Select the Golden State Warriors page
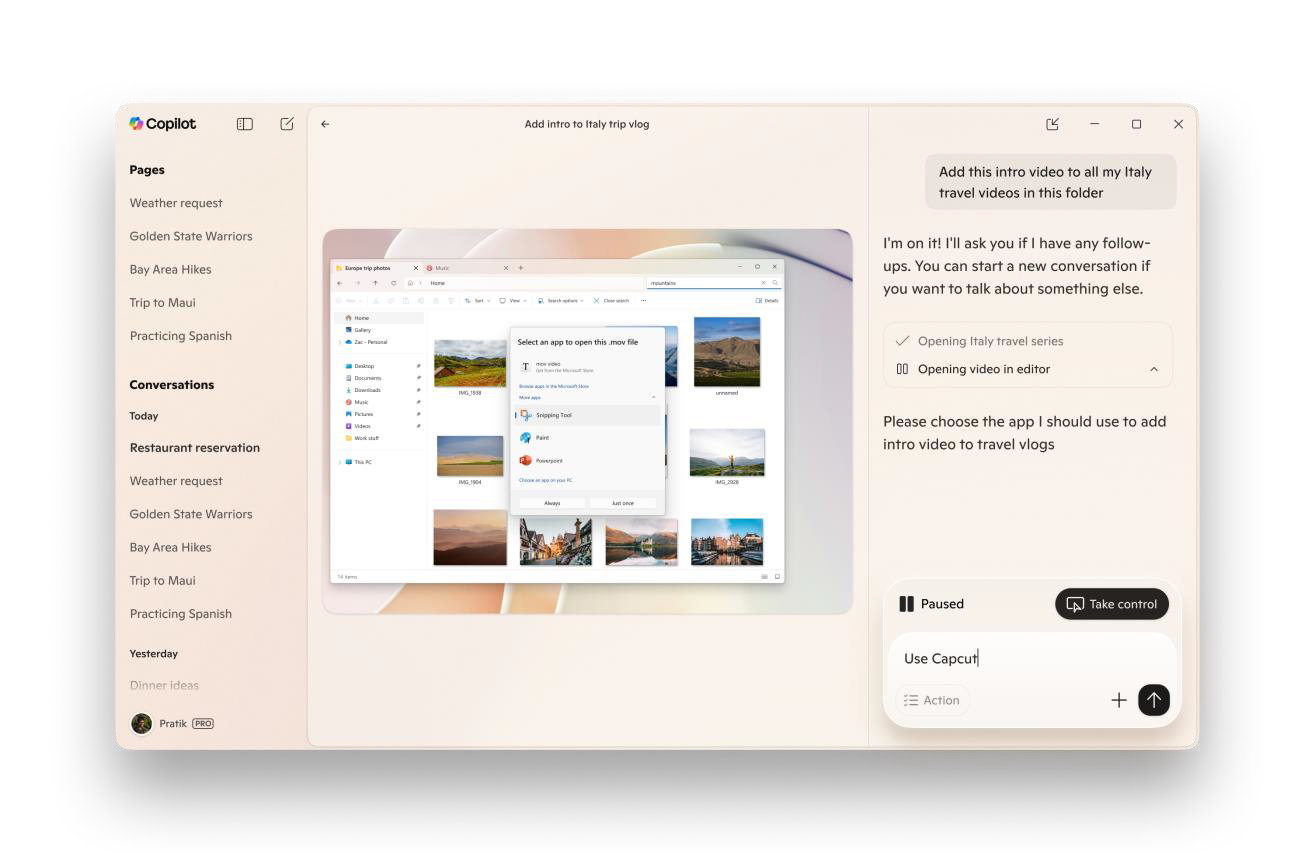The width and height of the screenshot is (1315, 853). [x=190, y=236]
